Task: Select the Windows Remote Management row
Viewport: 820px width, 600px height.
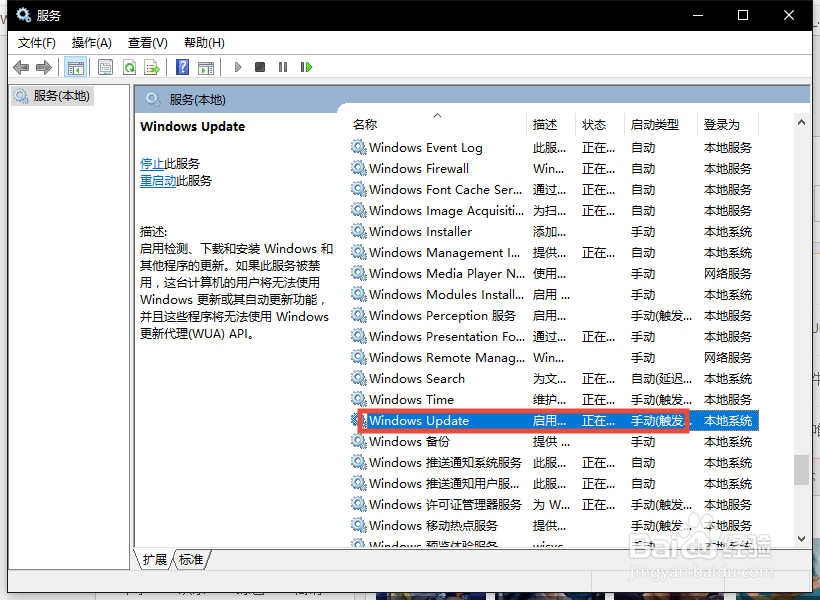Action: point(554,357)
